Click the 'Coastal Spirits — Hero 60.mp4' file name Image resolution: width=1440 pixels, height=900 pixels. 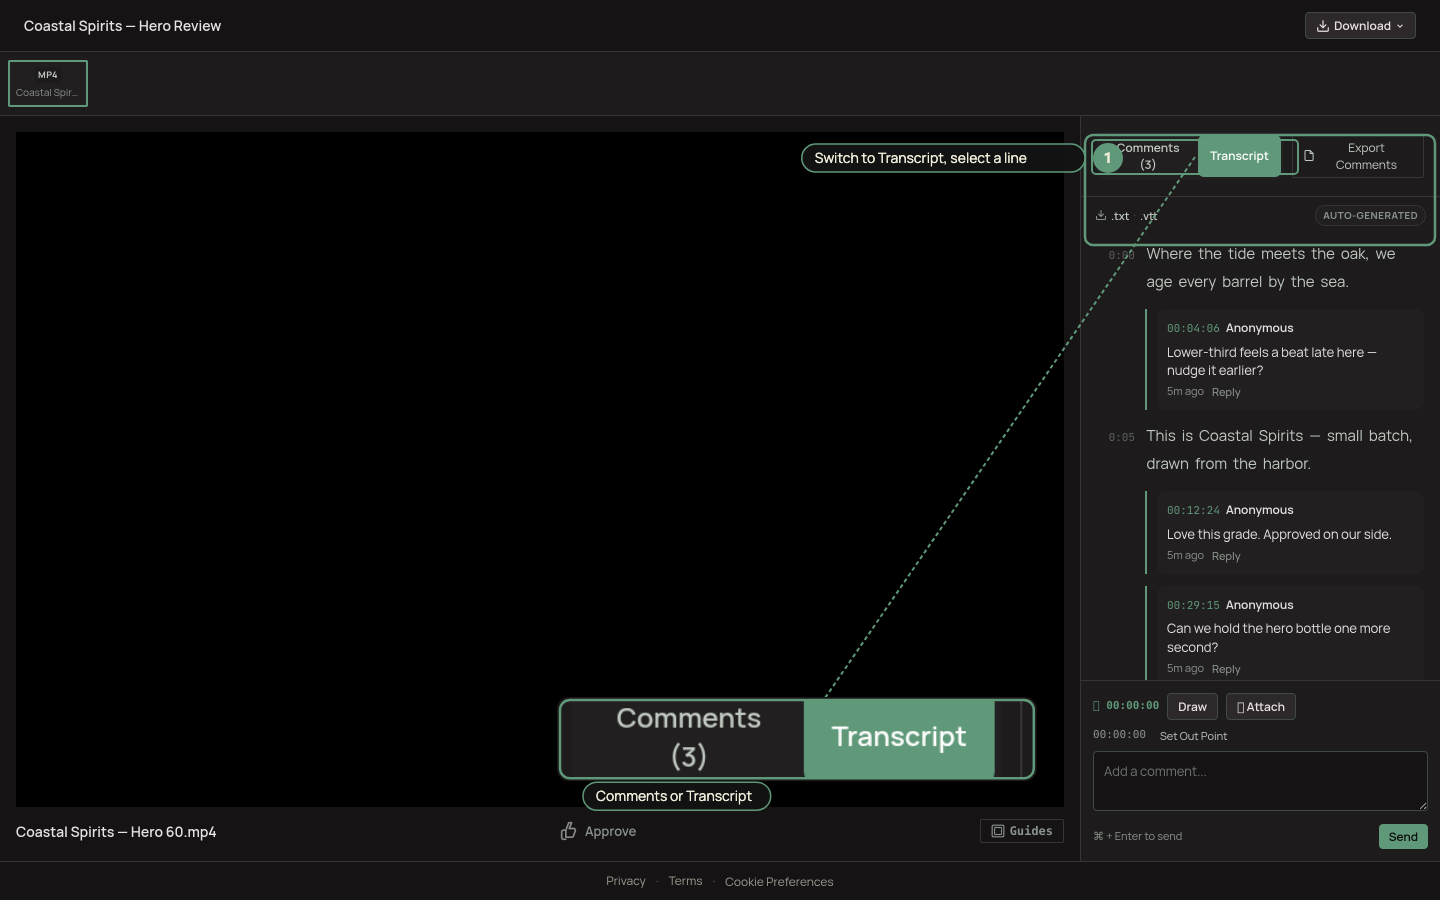(116, 832)
